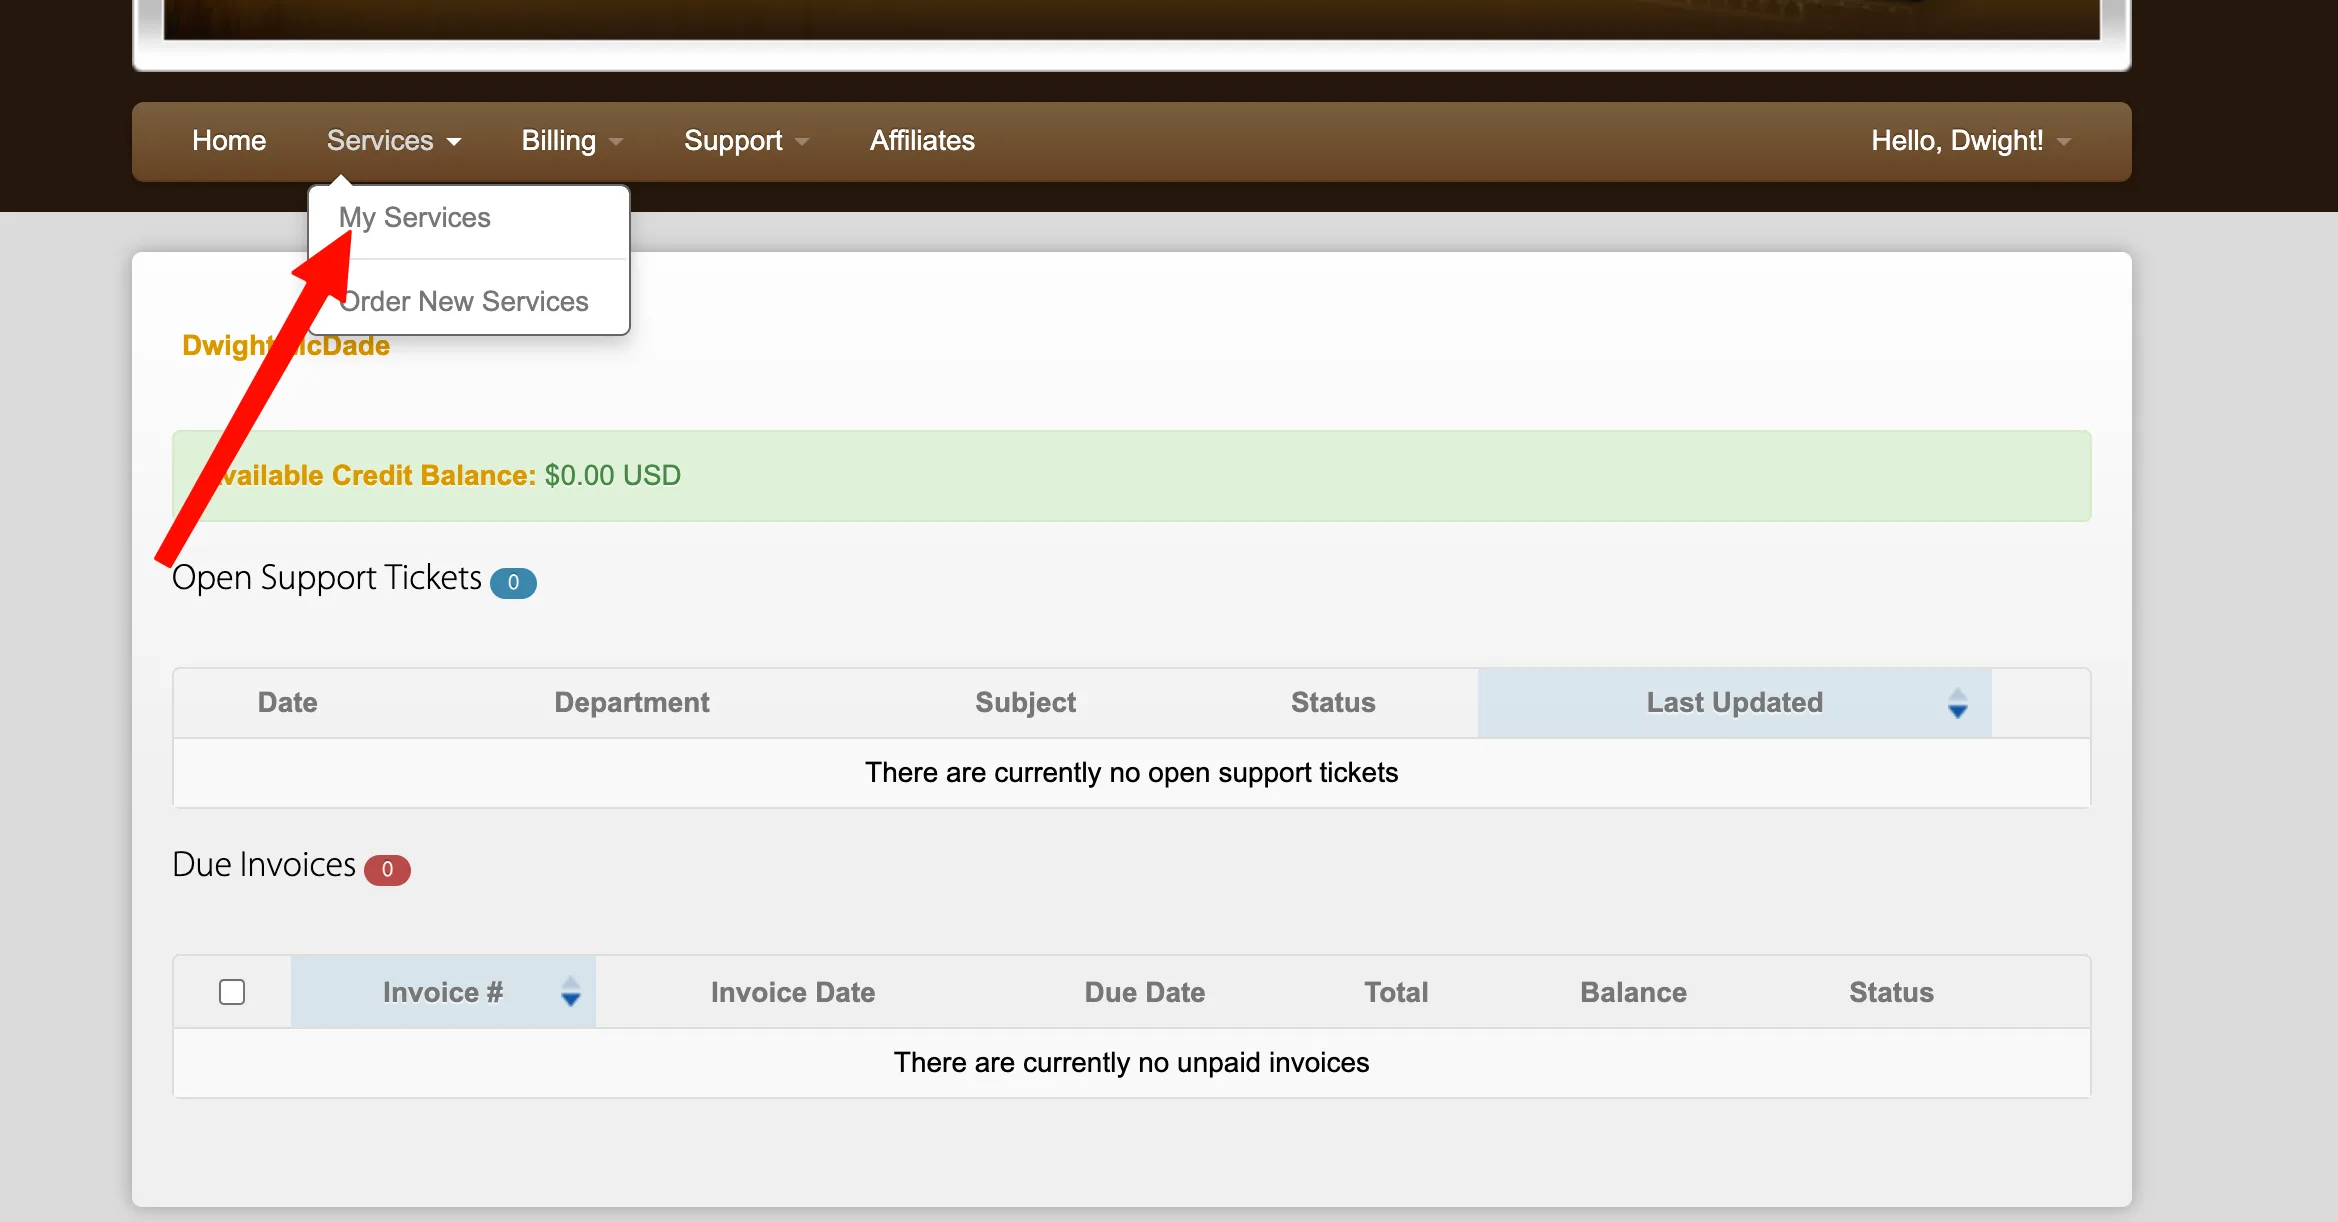Click the caret beside Hello, Dwight!
2338x1222 pixels.
point(2063,142)
